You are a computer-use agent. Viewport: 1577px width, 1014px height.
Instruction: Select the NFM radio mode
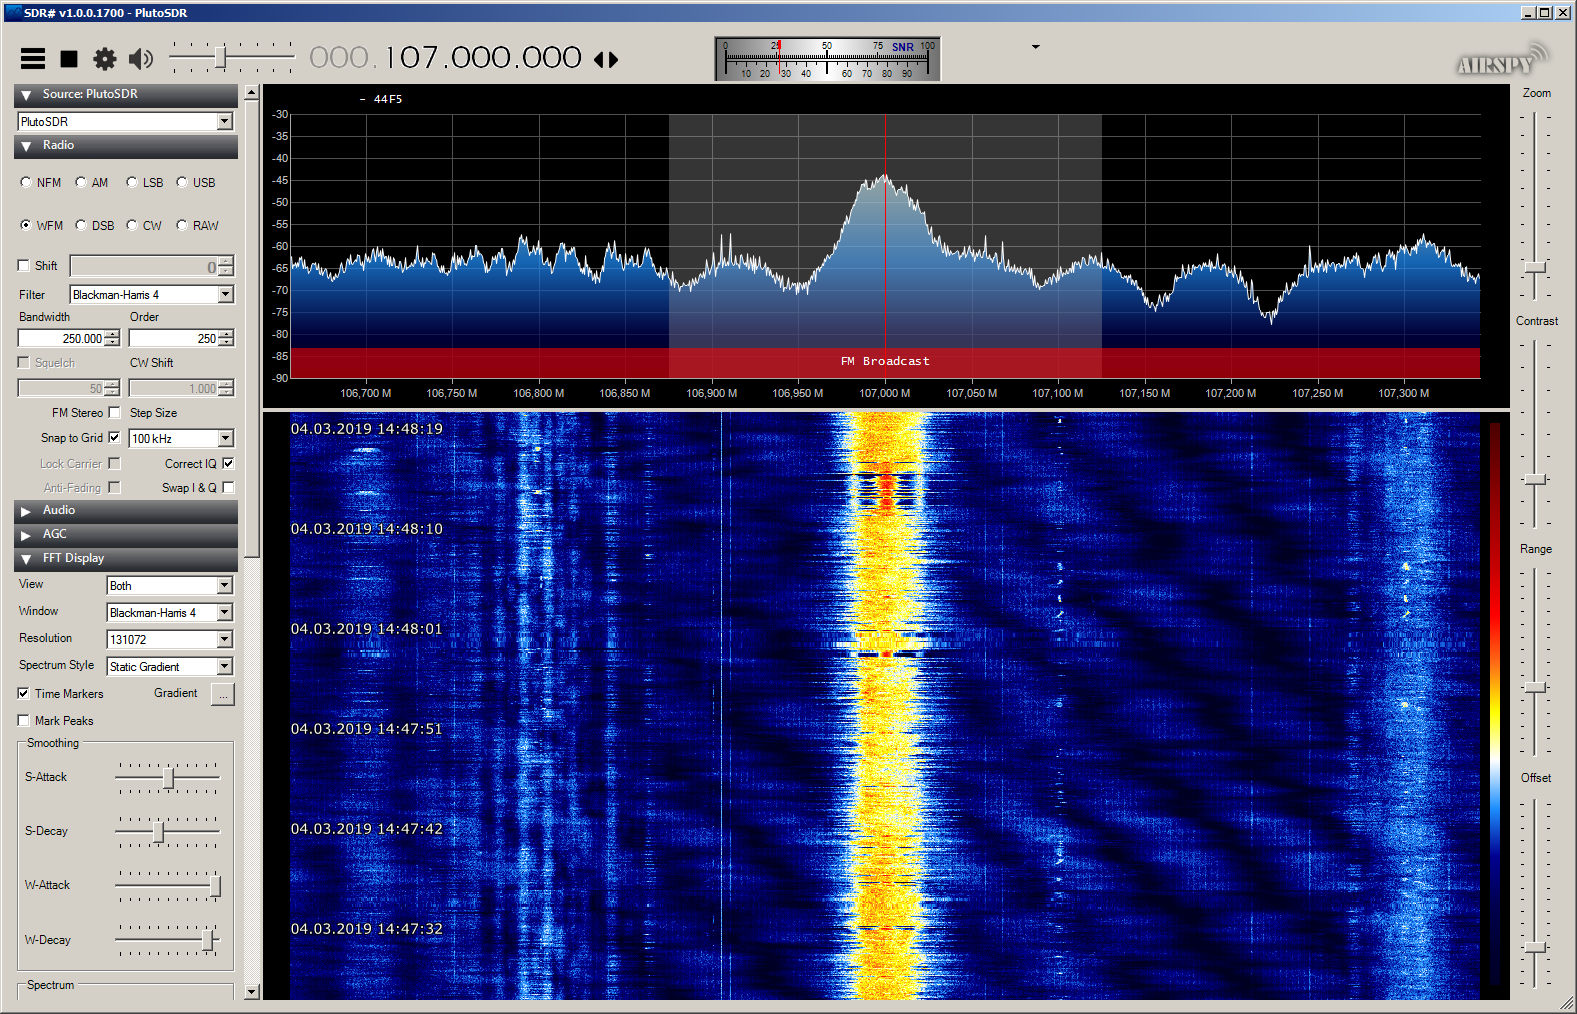pyautogui.click(x=26, y=183)
